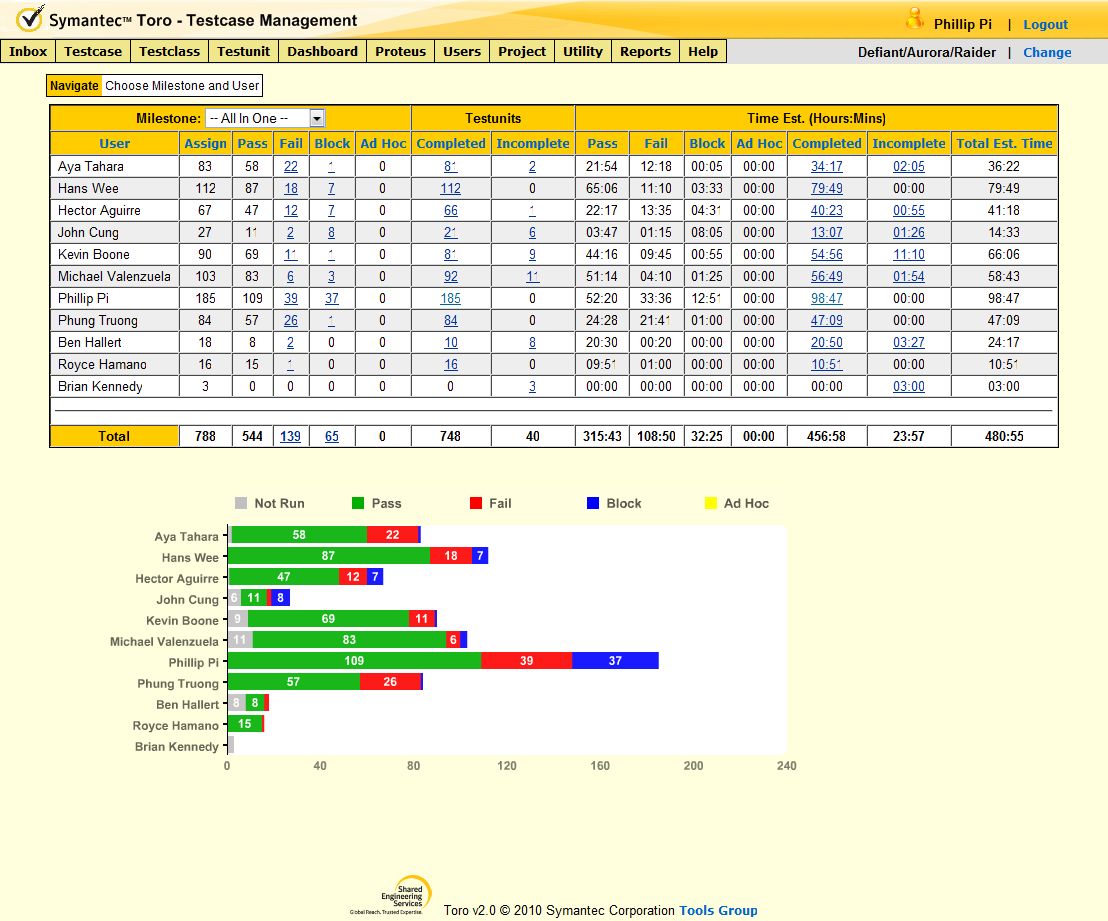Click total estimated time 480:55
Screen dimensions: 1108x921
(1004, 436)
